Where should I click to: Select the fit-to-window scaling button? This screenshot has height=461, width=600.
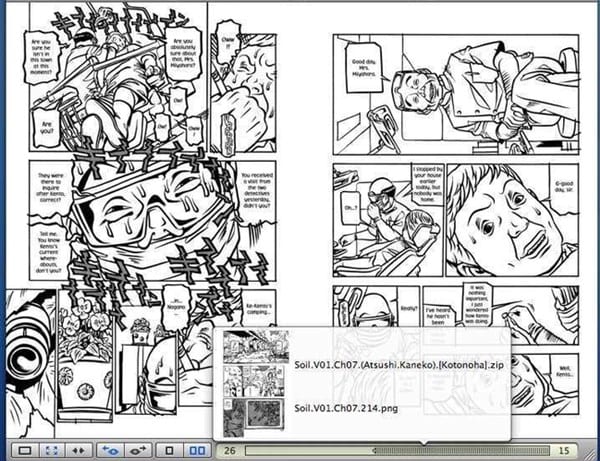(52, 450)
